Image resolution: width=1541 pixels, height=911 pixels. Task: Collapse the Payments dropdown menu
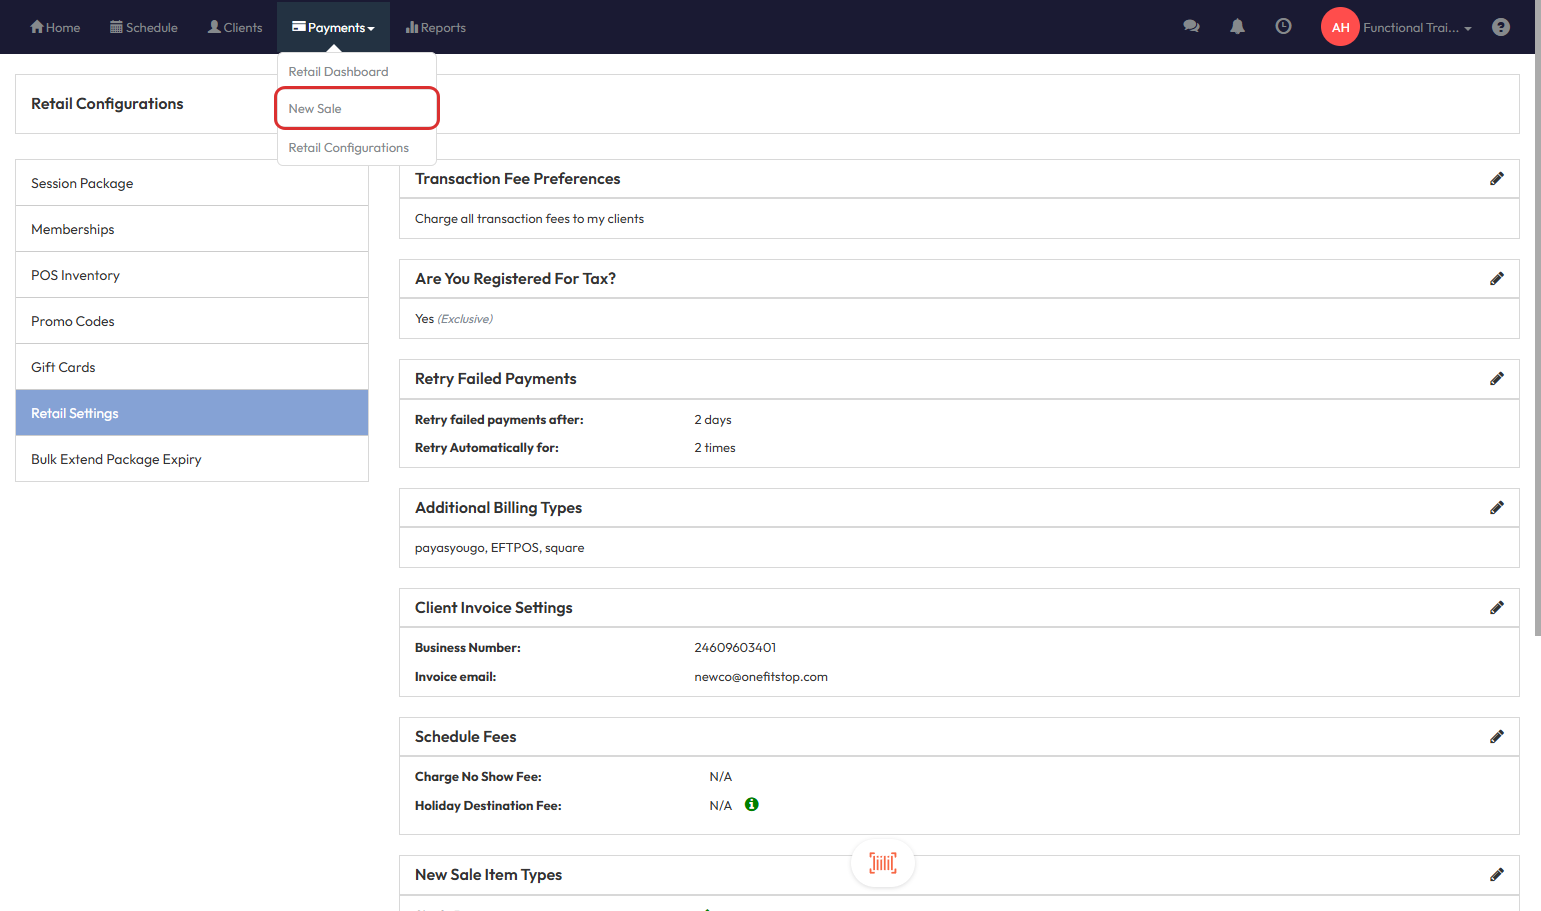[333, 28]
